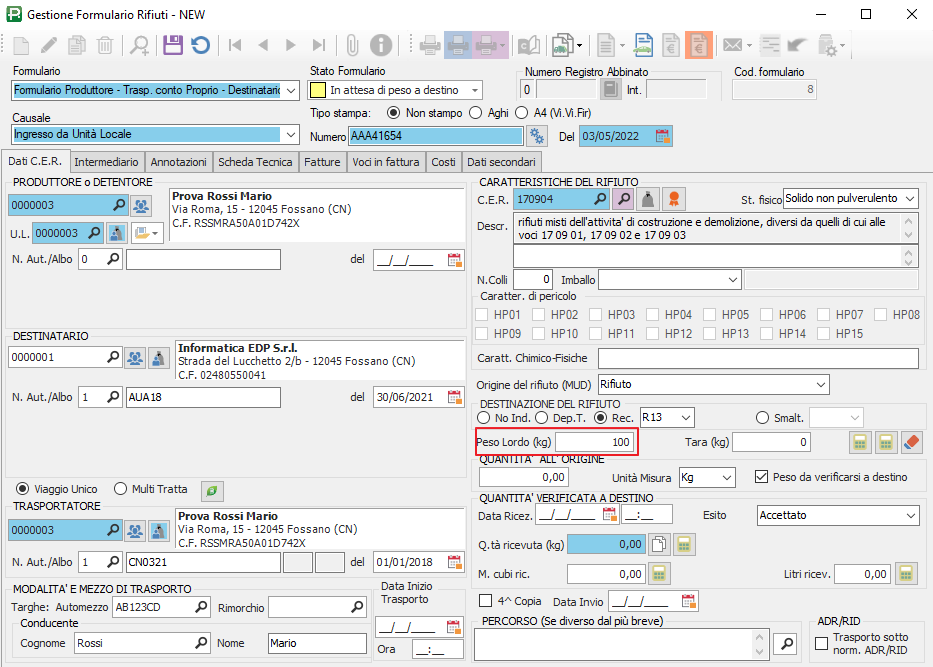Click the green leaf icon near Multi Tratta
This screenshot has width=933, height=667.
click(x=211, y=490)
